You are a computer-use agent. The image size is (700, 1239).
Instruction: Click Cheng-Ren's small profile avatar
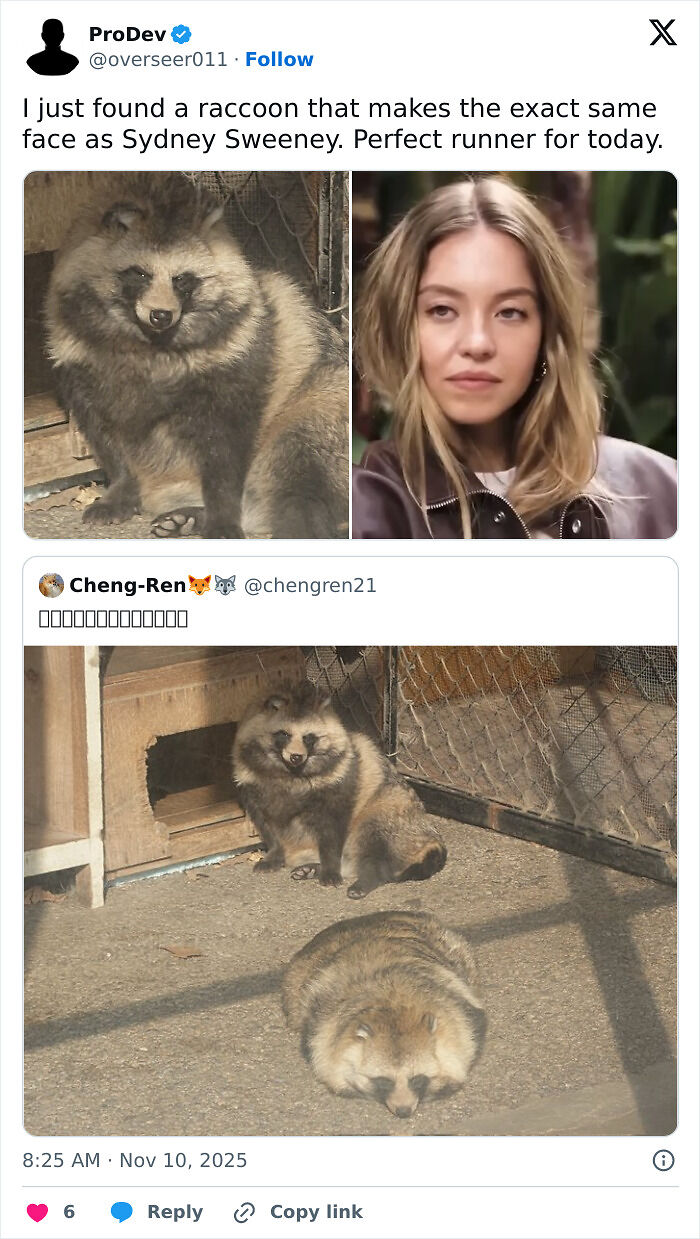point(51,585)
